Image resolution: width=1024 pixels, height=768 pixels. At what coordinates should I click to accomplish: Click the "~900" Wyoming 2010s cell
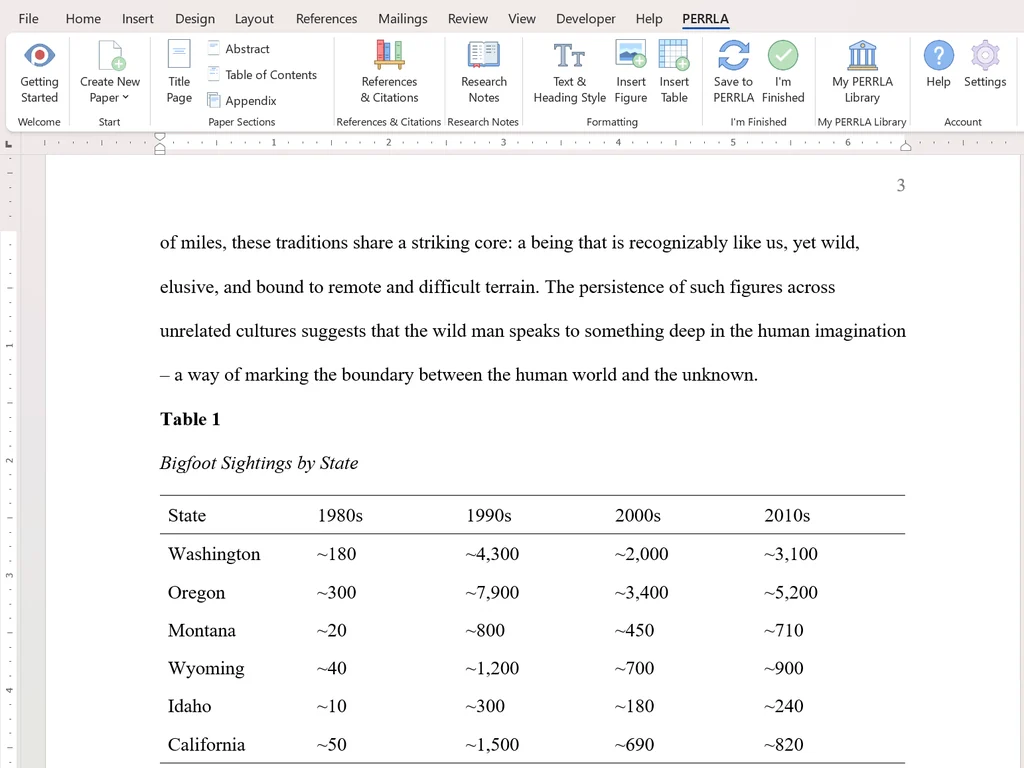point(784,668)
